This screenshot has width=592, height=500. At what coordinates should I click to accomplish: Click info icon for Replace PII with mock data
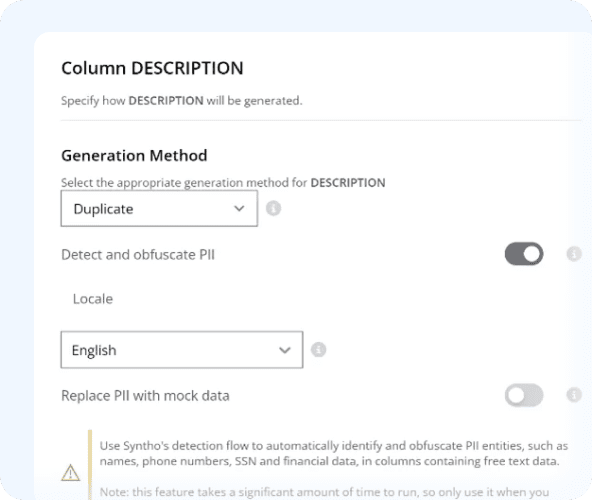(574, 395)
